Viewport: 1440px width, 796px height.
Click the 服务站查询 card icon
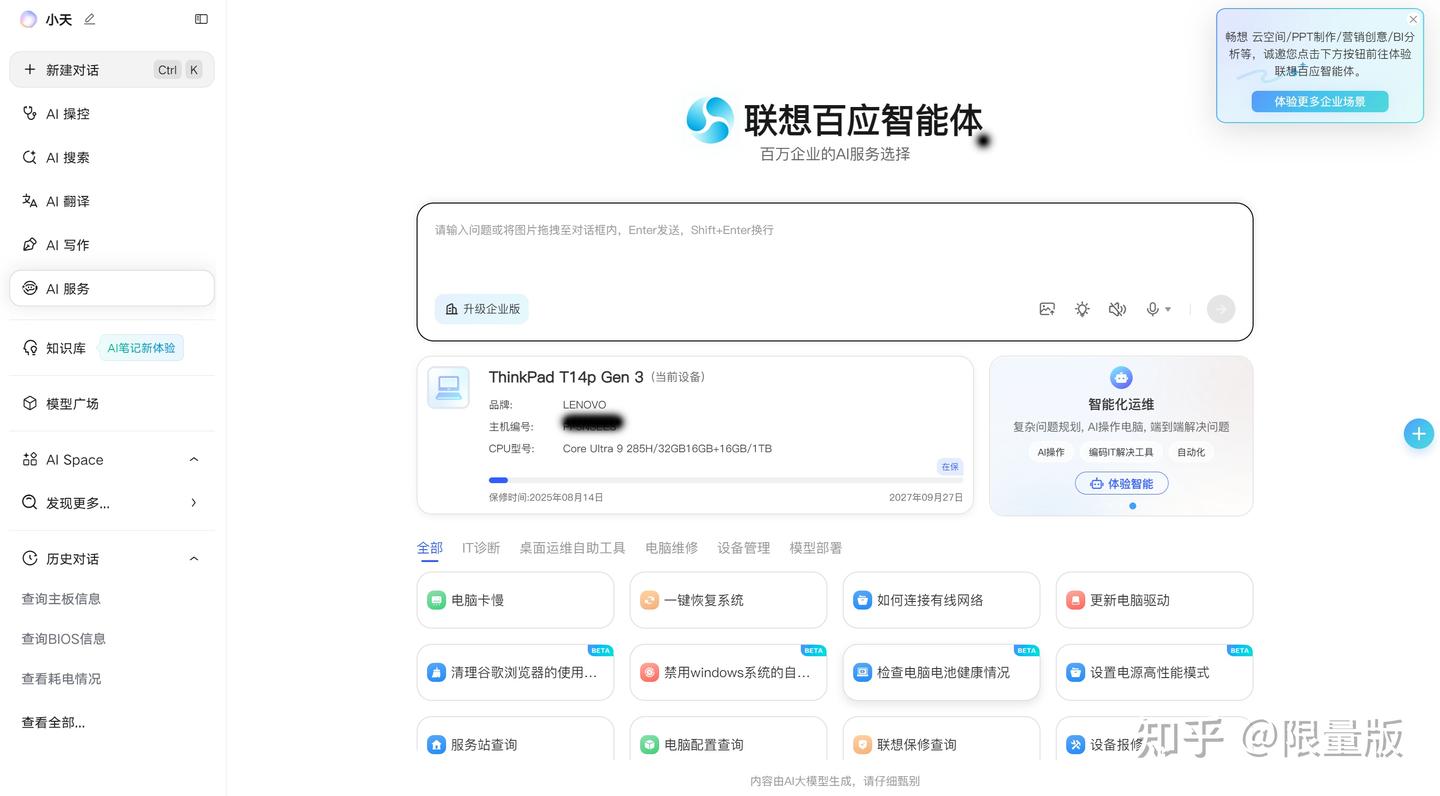coord(436,745)
